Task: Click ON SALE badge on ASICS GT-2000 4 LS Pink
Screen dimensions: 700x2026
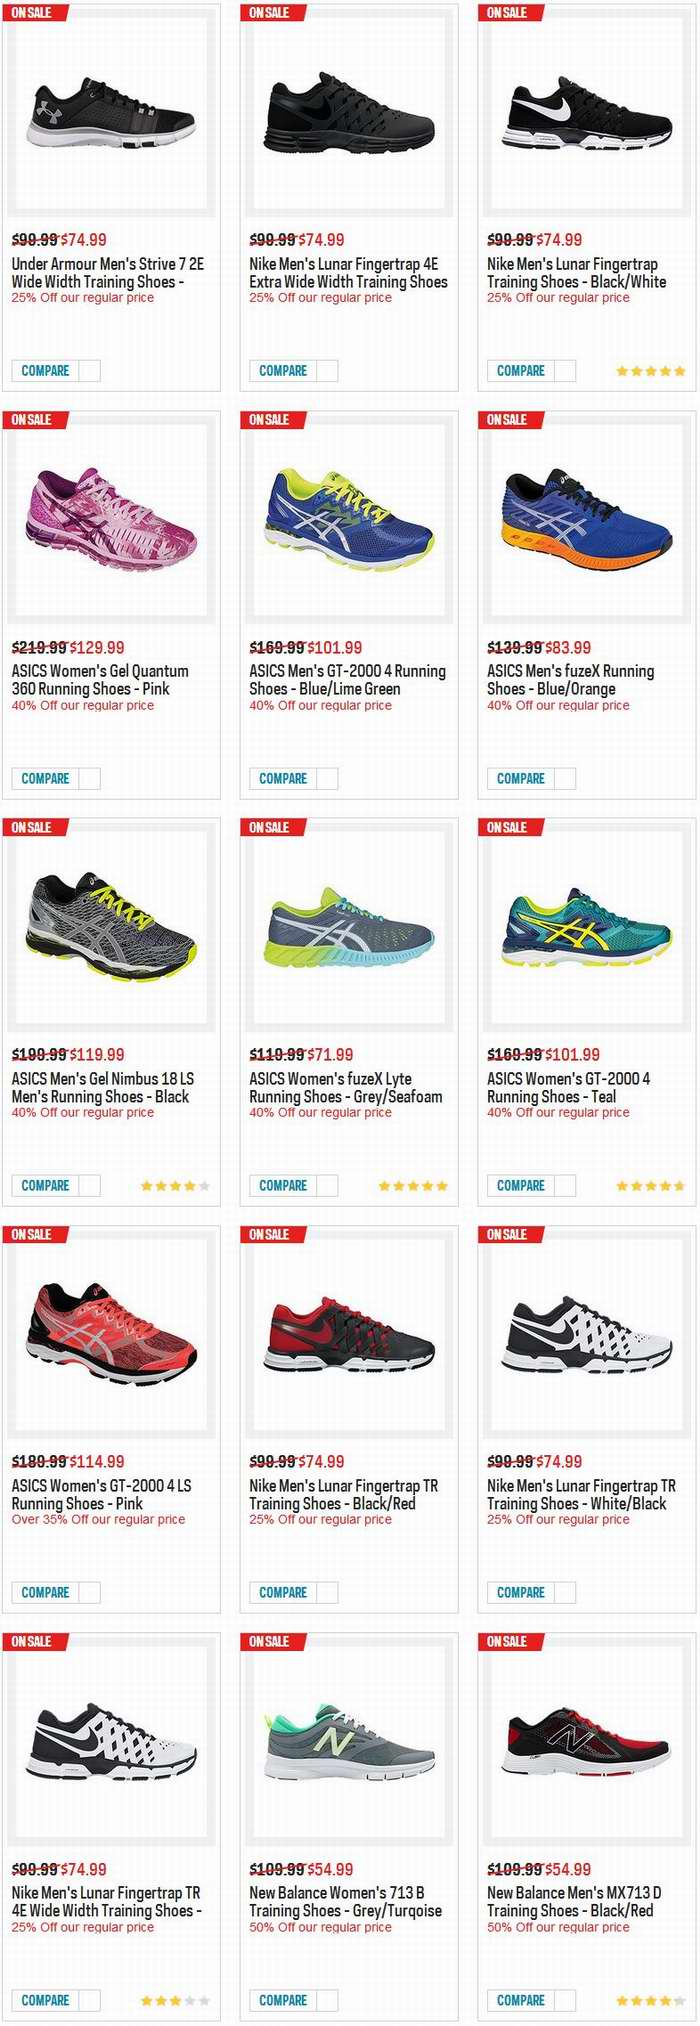Action: [32, 1235]
